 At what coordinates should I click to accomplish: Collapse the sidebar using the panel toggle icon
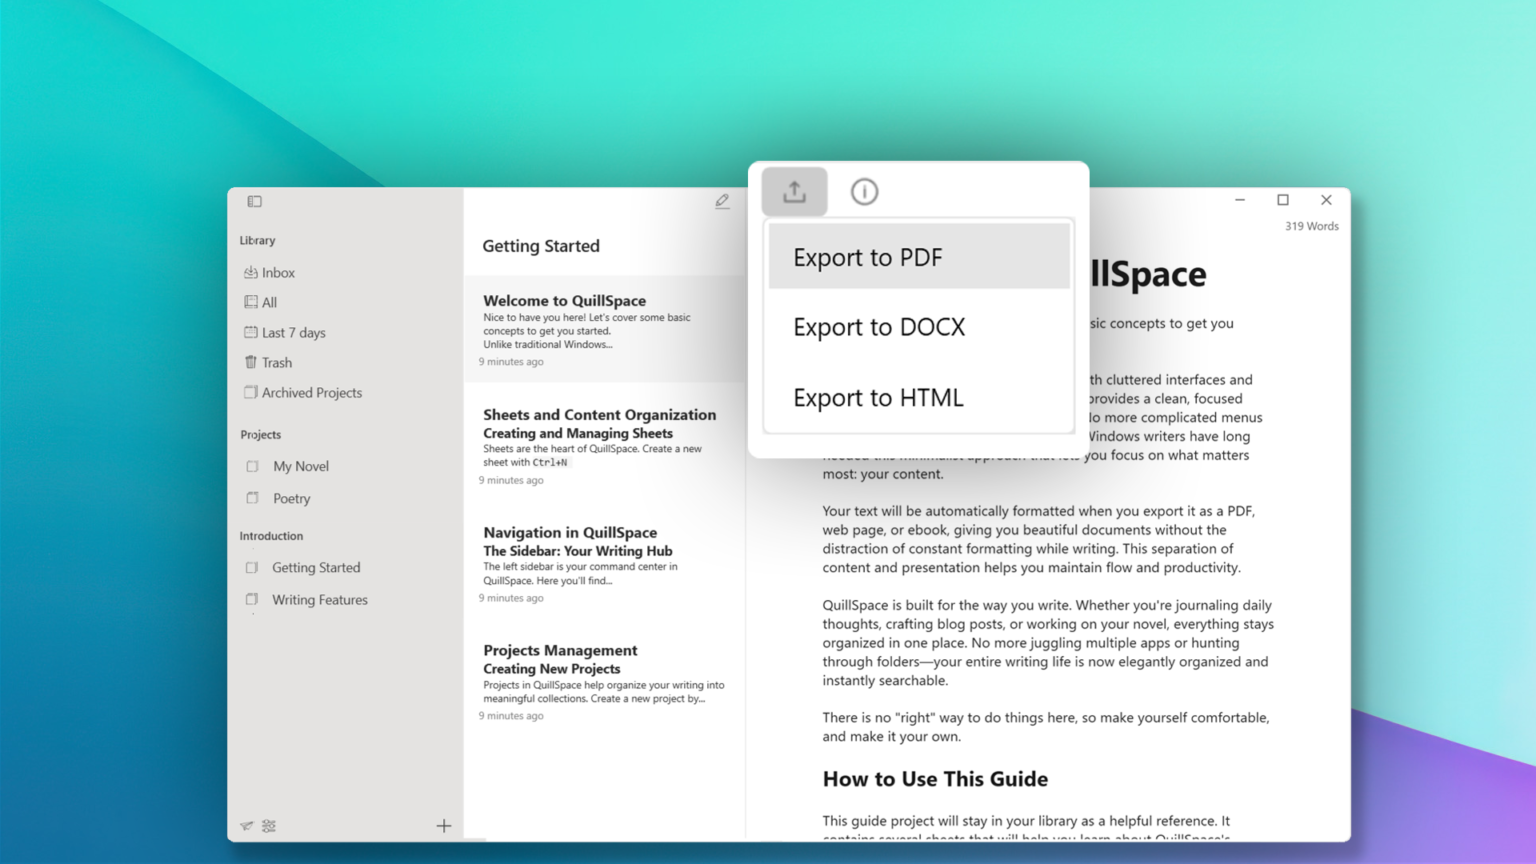coord(254,201)
